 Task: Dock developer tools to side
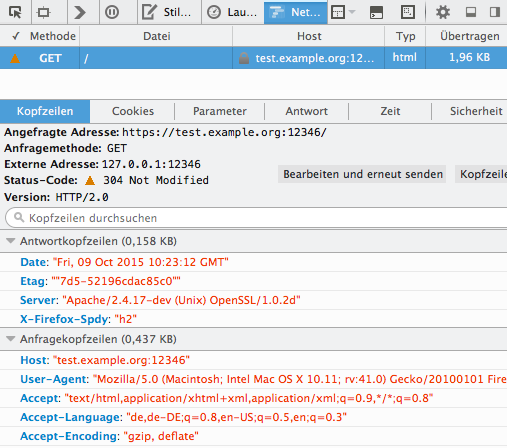coord(495,12)
